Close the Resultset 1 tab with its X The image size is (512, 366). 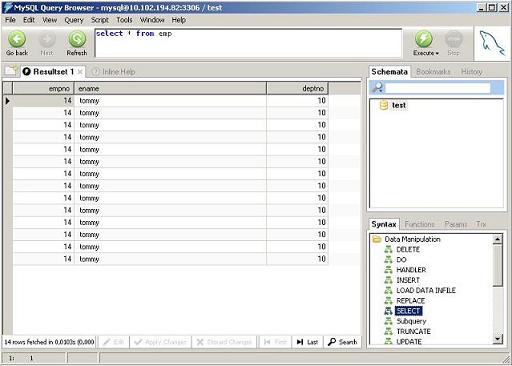80,72
